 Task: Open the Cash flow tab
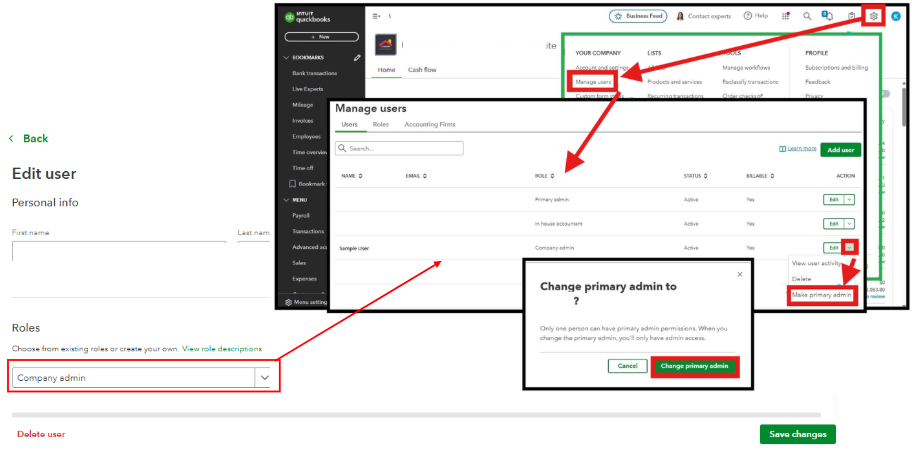[x=422, y=70]
